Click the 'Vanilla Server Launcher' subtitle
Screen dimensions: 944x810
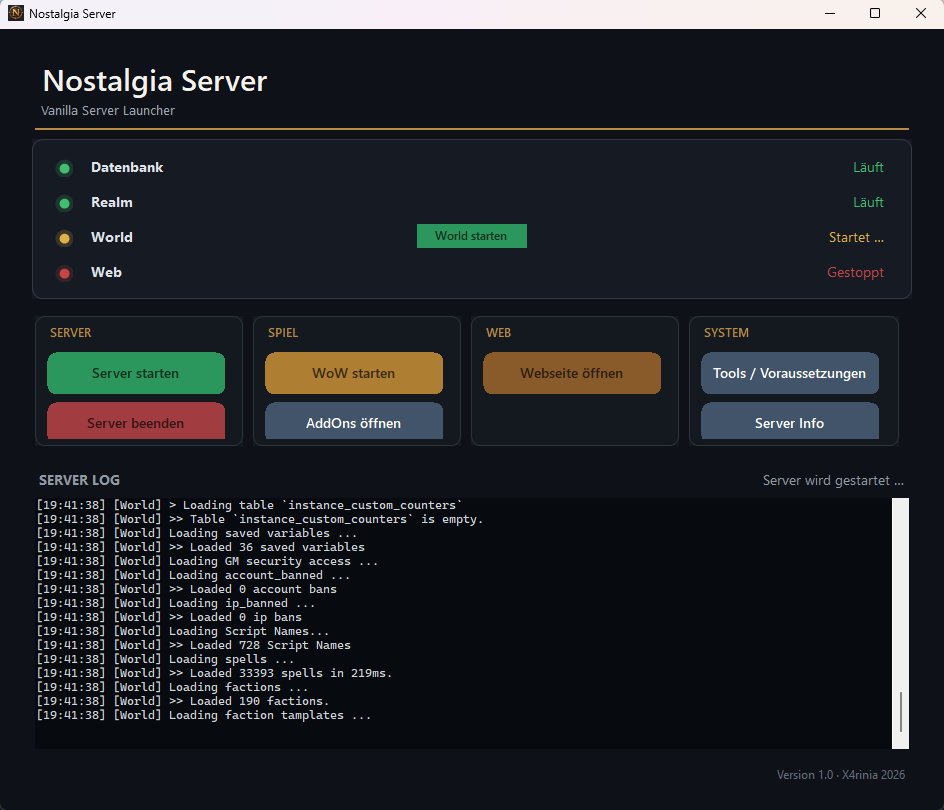click(x=108, y=111)
